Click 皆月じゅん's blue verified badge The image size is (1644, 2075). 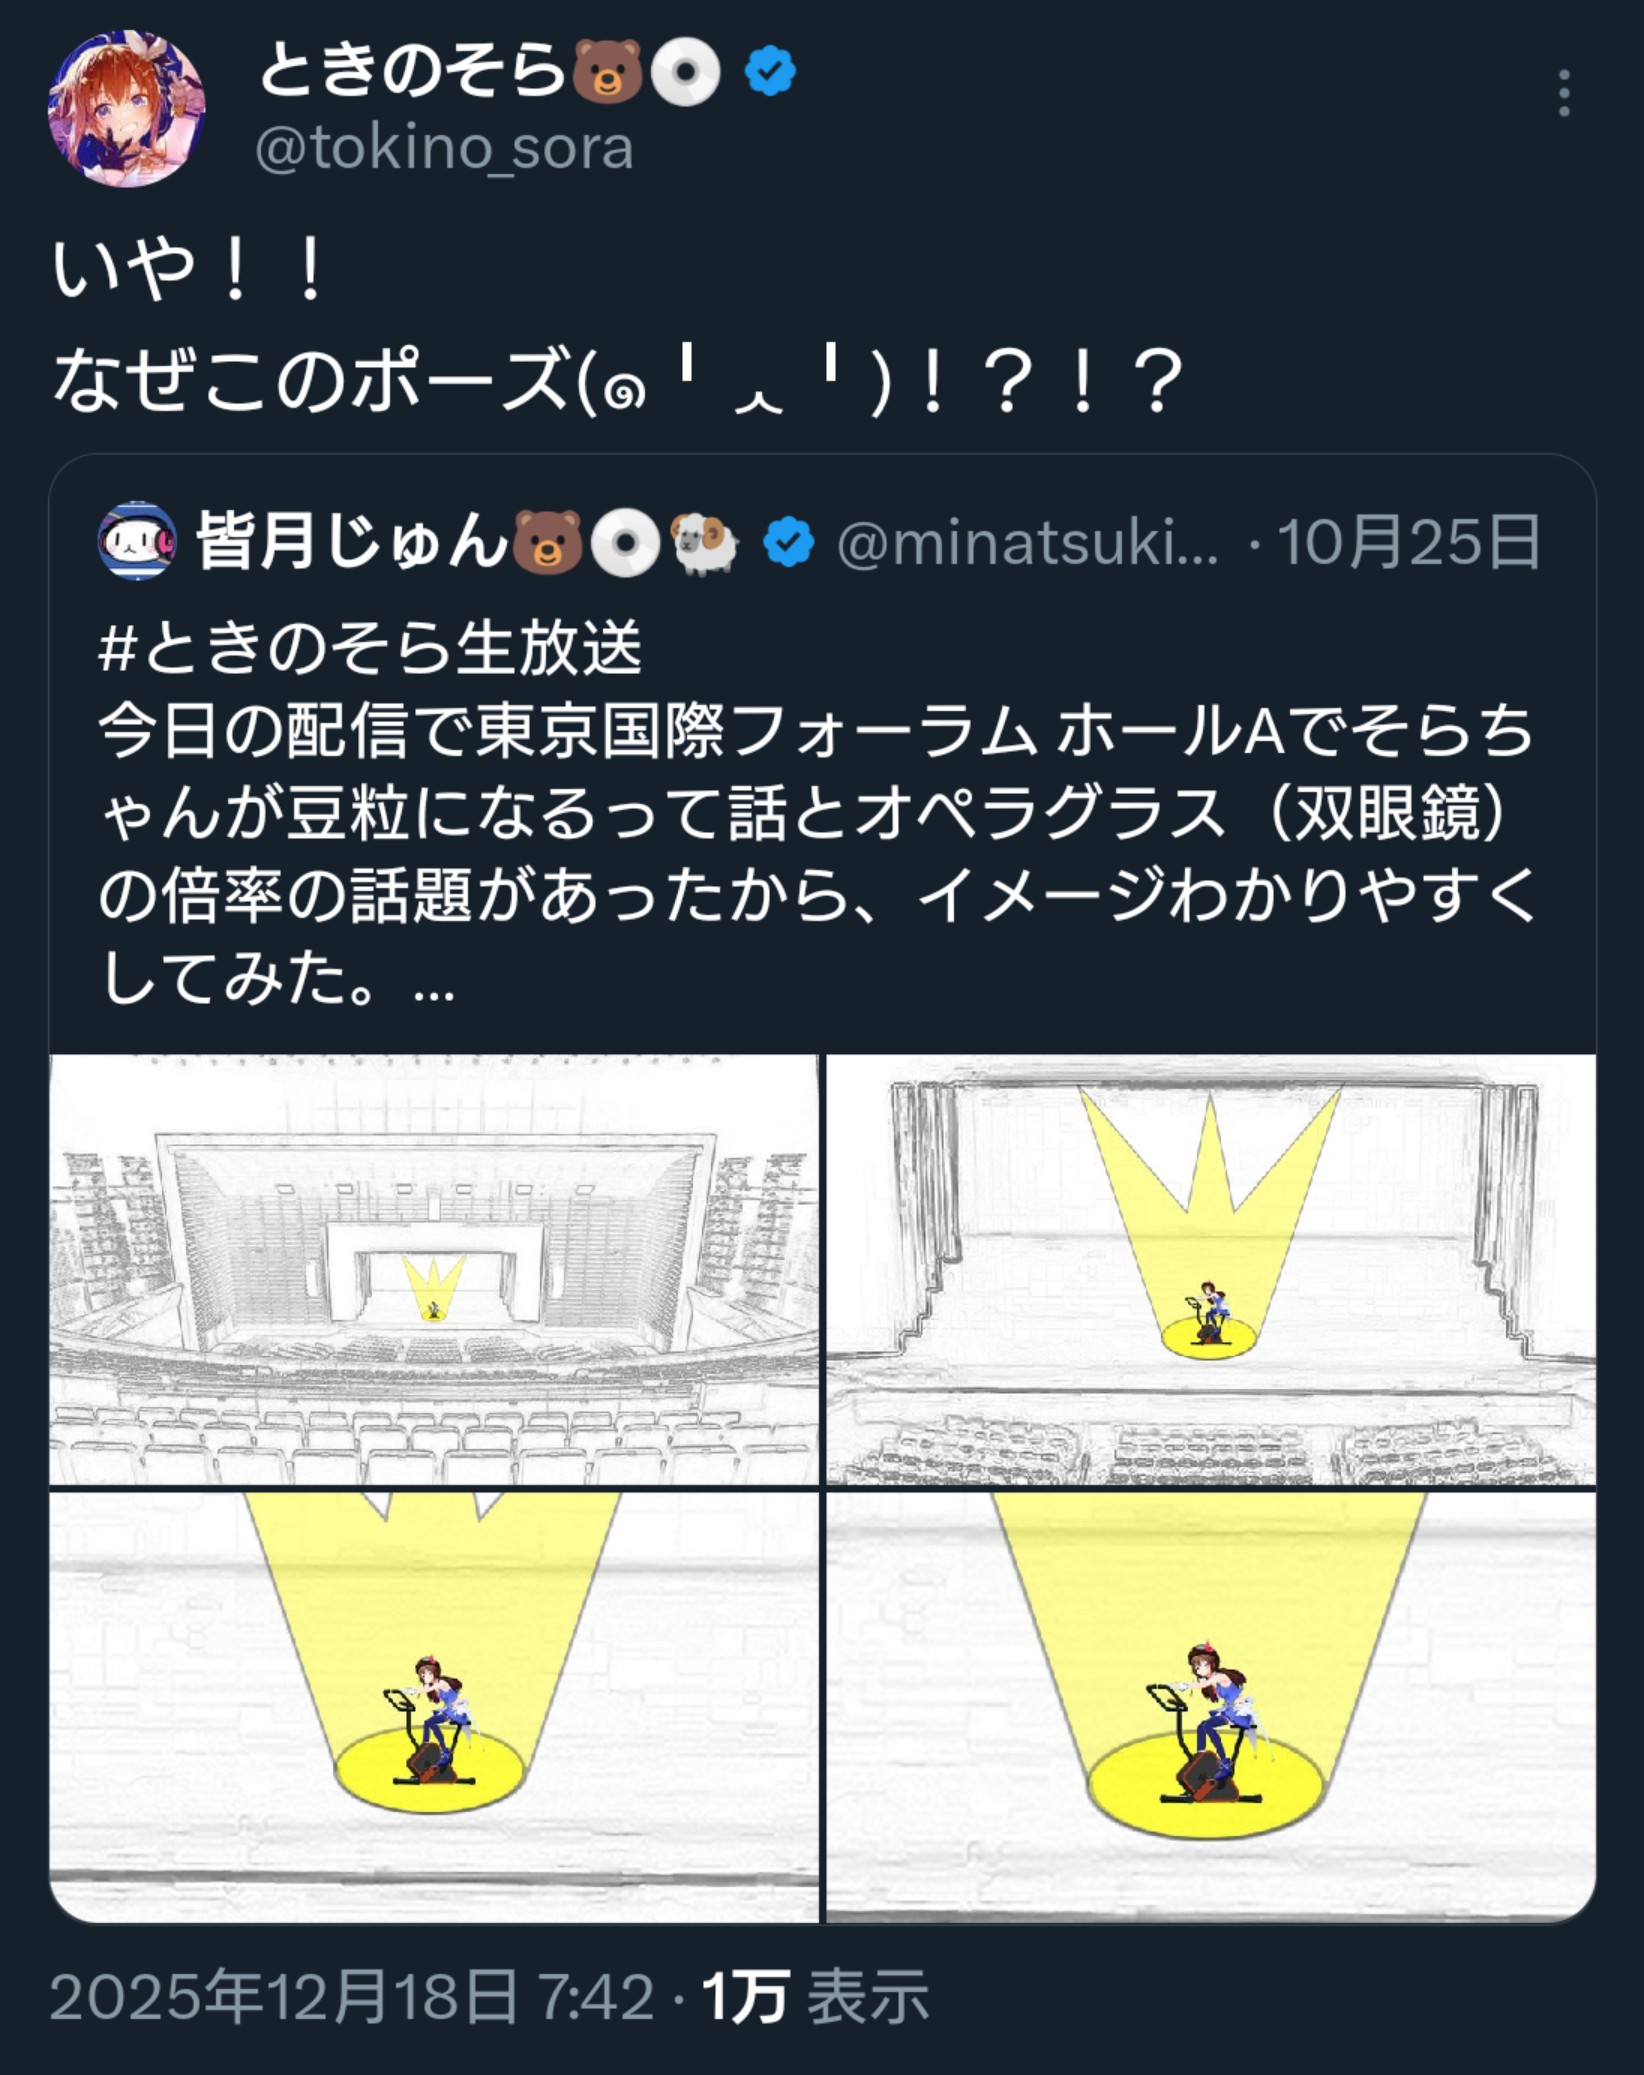point(789,543)
